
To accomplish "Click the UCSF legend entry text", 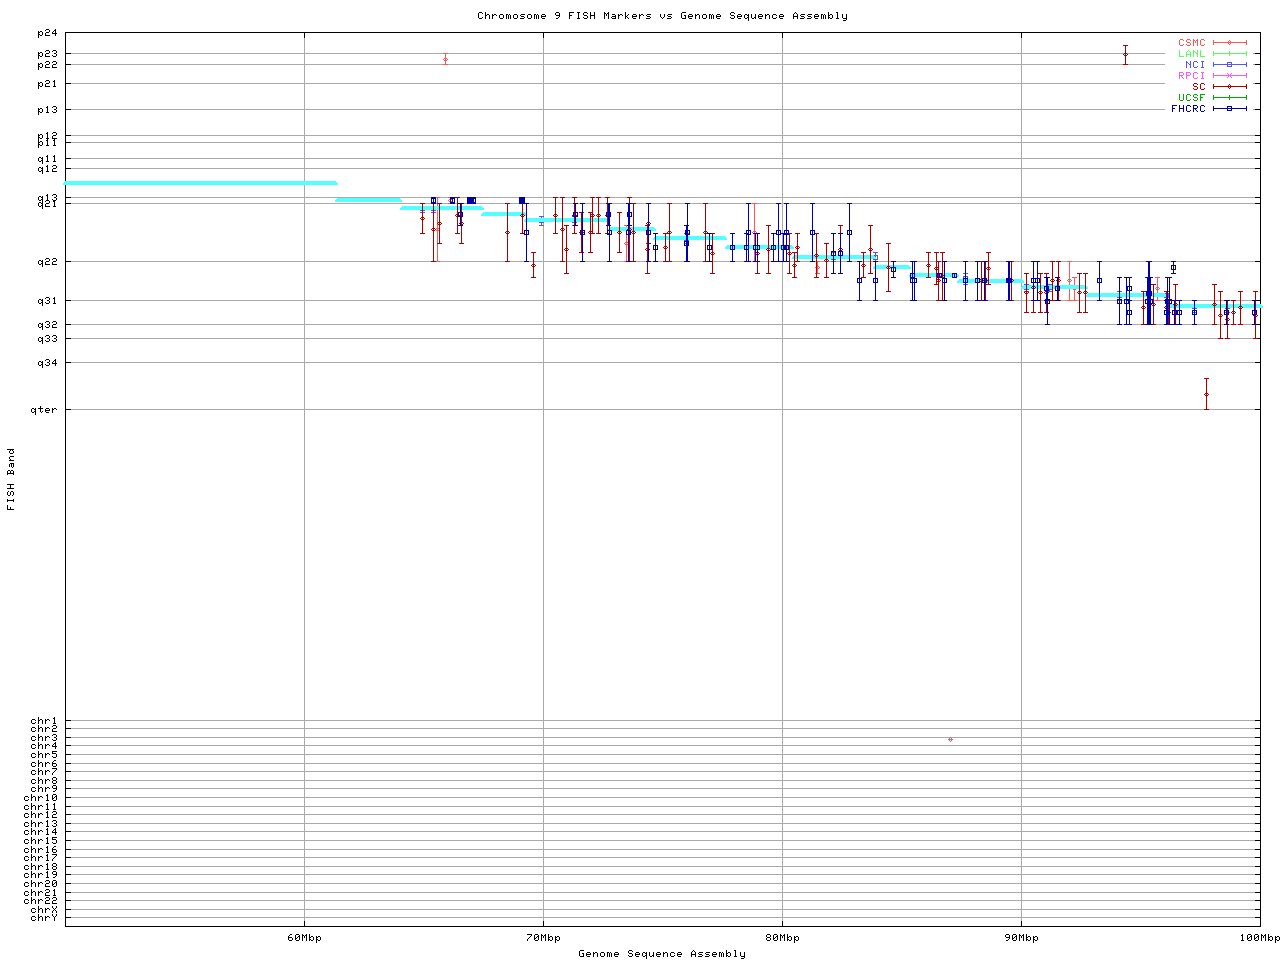I will pos(1191,98).
